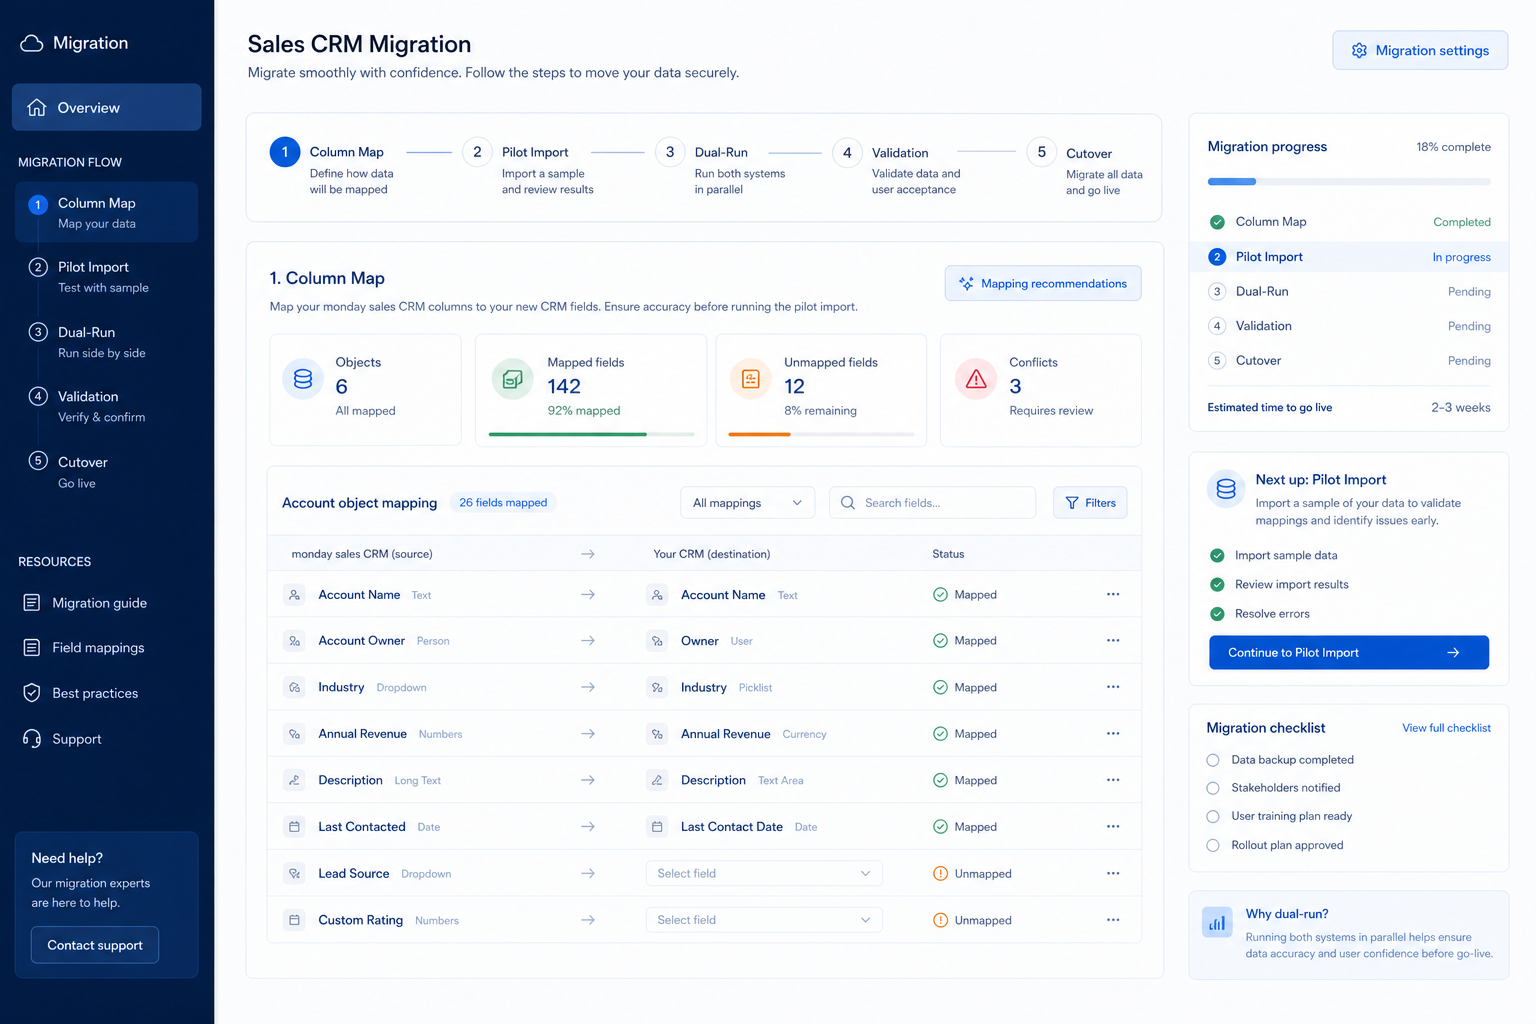The height and width of the screenshot is (1024, 1536).
Task: Click the Filters button
Action: pos(1090,503)
